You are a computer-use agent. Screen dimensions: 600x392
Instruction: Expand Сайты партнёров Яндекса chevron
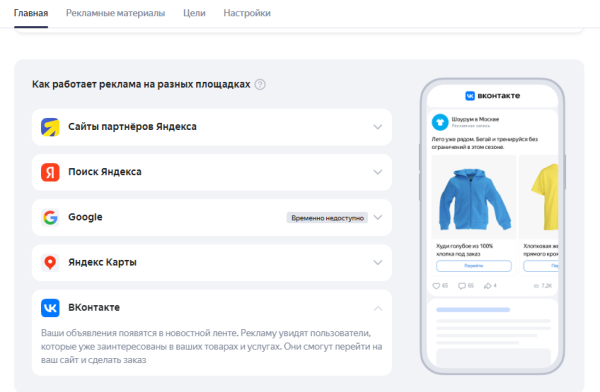tap(378, 127)
